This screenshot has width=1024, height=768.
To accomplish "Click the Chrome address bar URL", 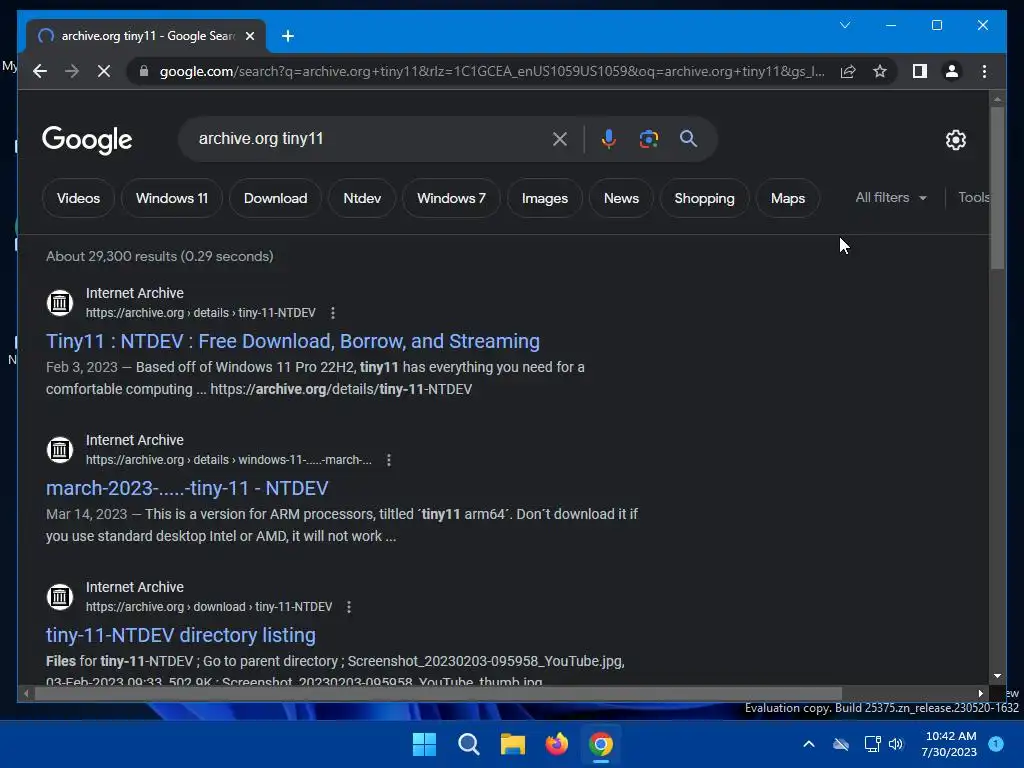I will [x=492, y=71].
